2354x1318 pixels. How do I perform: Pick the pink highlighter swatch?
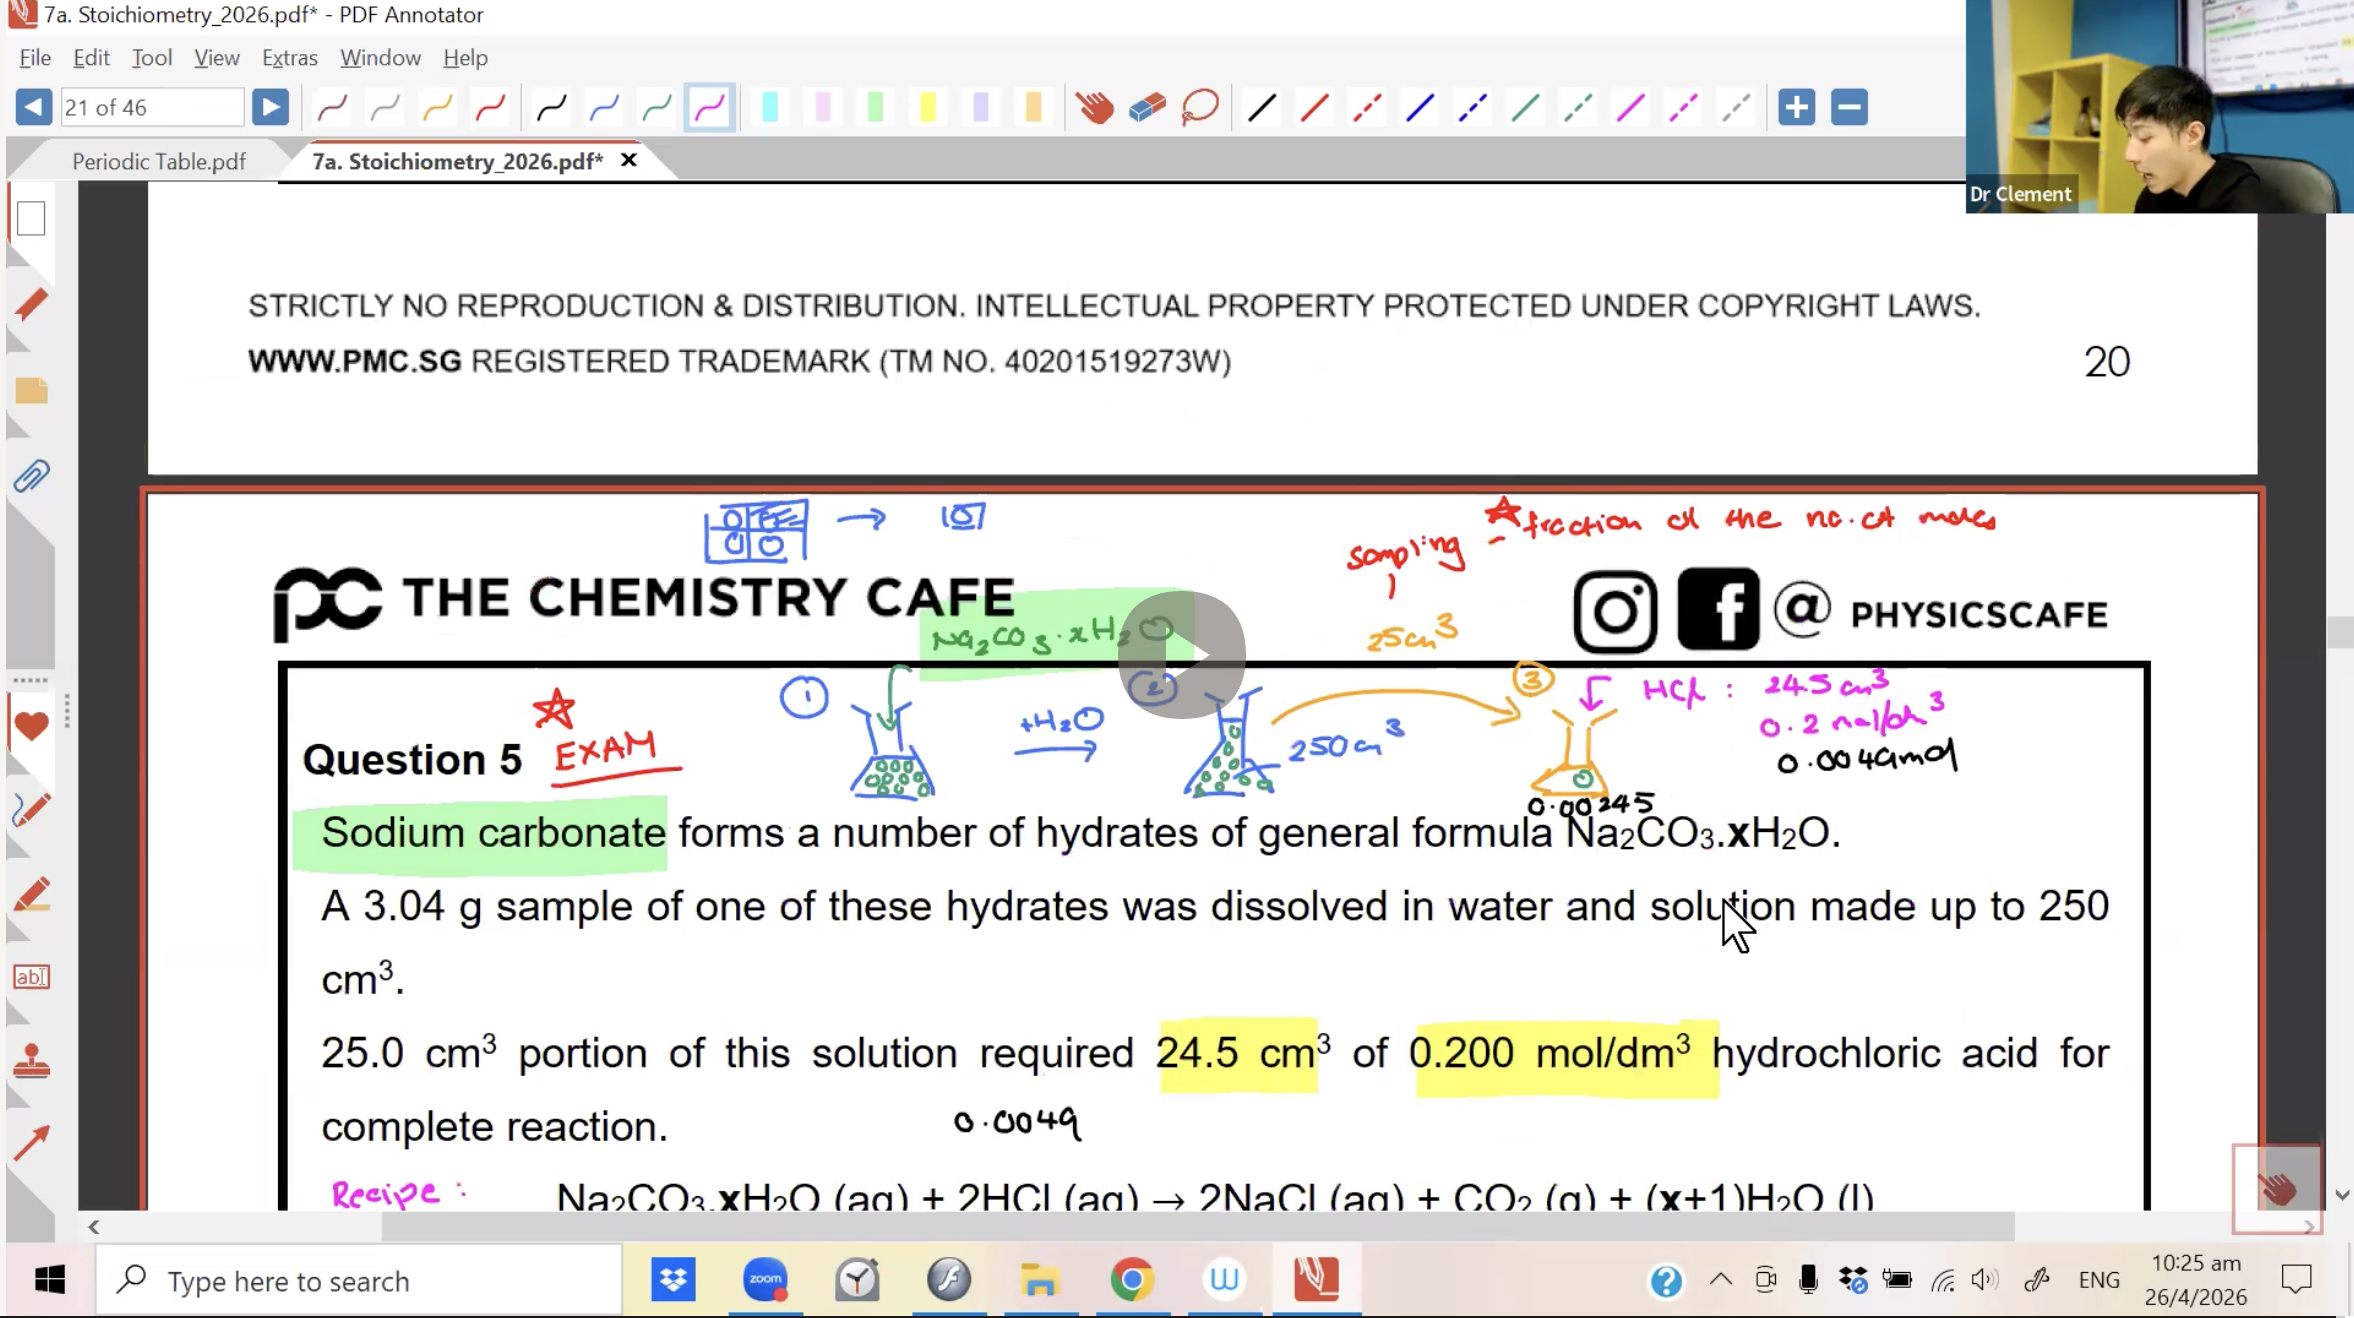(x=823, y=107)
